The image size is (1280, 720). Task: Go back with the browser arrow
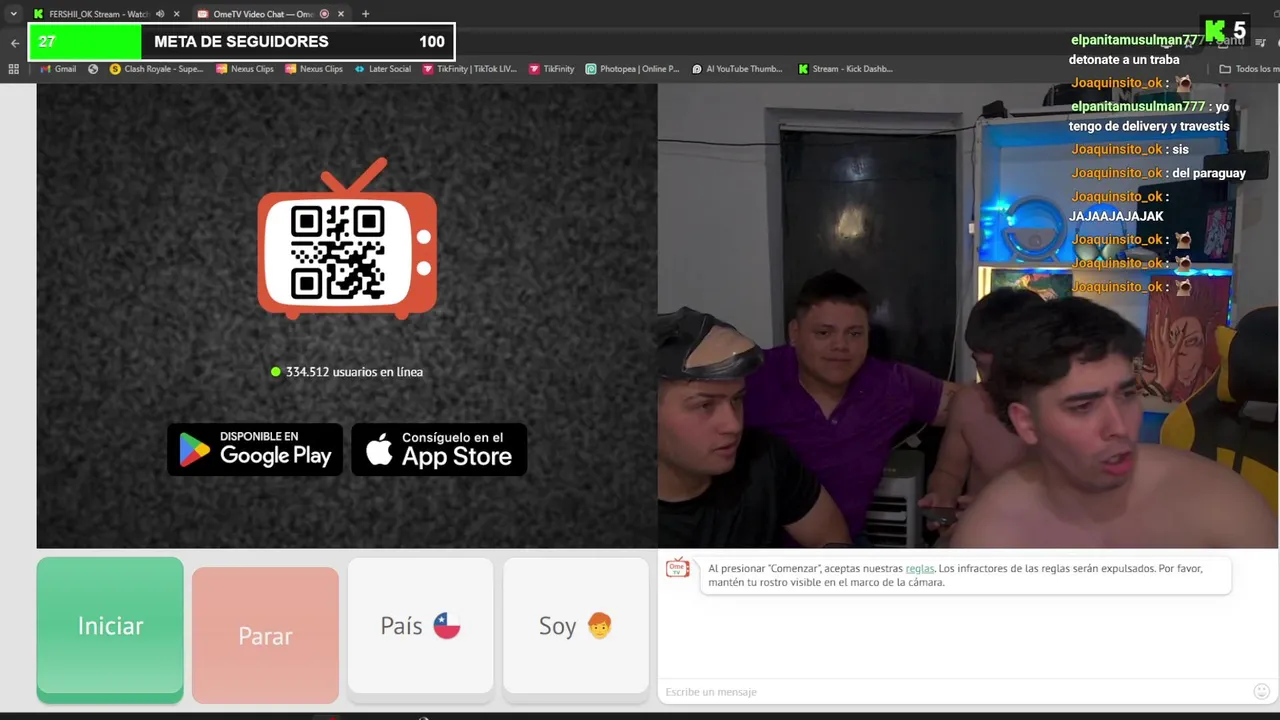[x=14, y=43]
